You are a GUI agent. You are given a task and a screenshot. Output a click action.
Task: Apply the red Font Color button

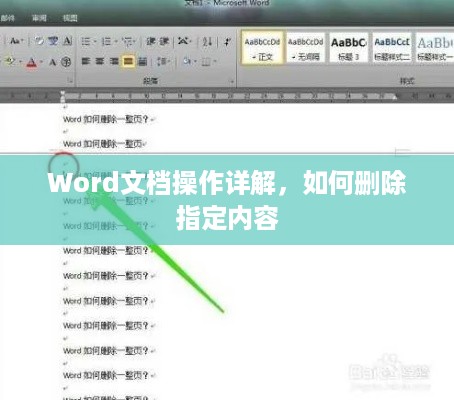pyautogui.click(x=32, y=62)
